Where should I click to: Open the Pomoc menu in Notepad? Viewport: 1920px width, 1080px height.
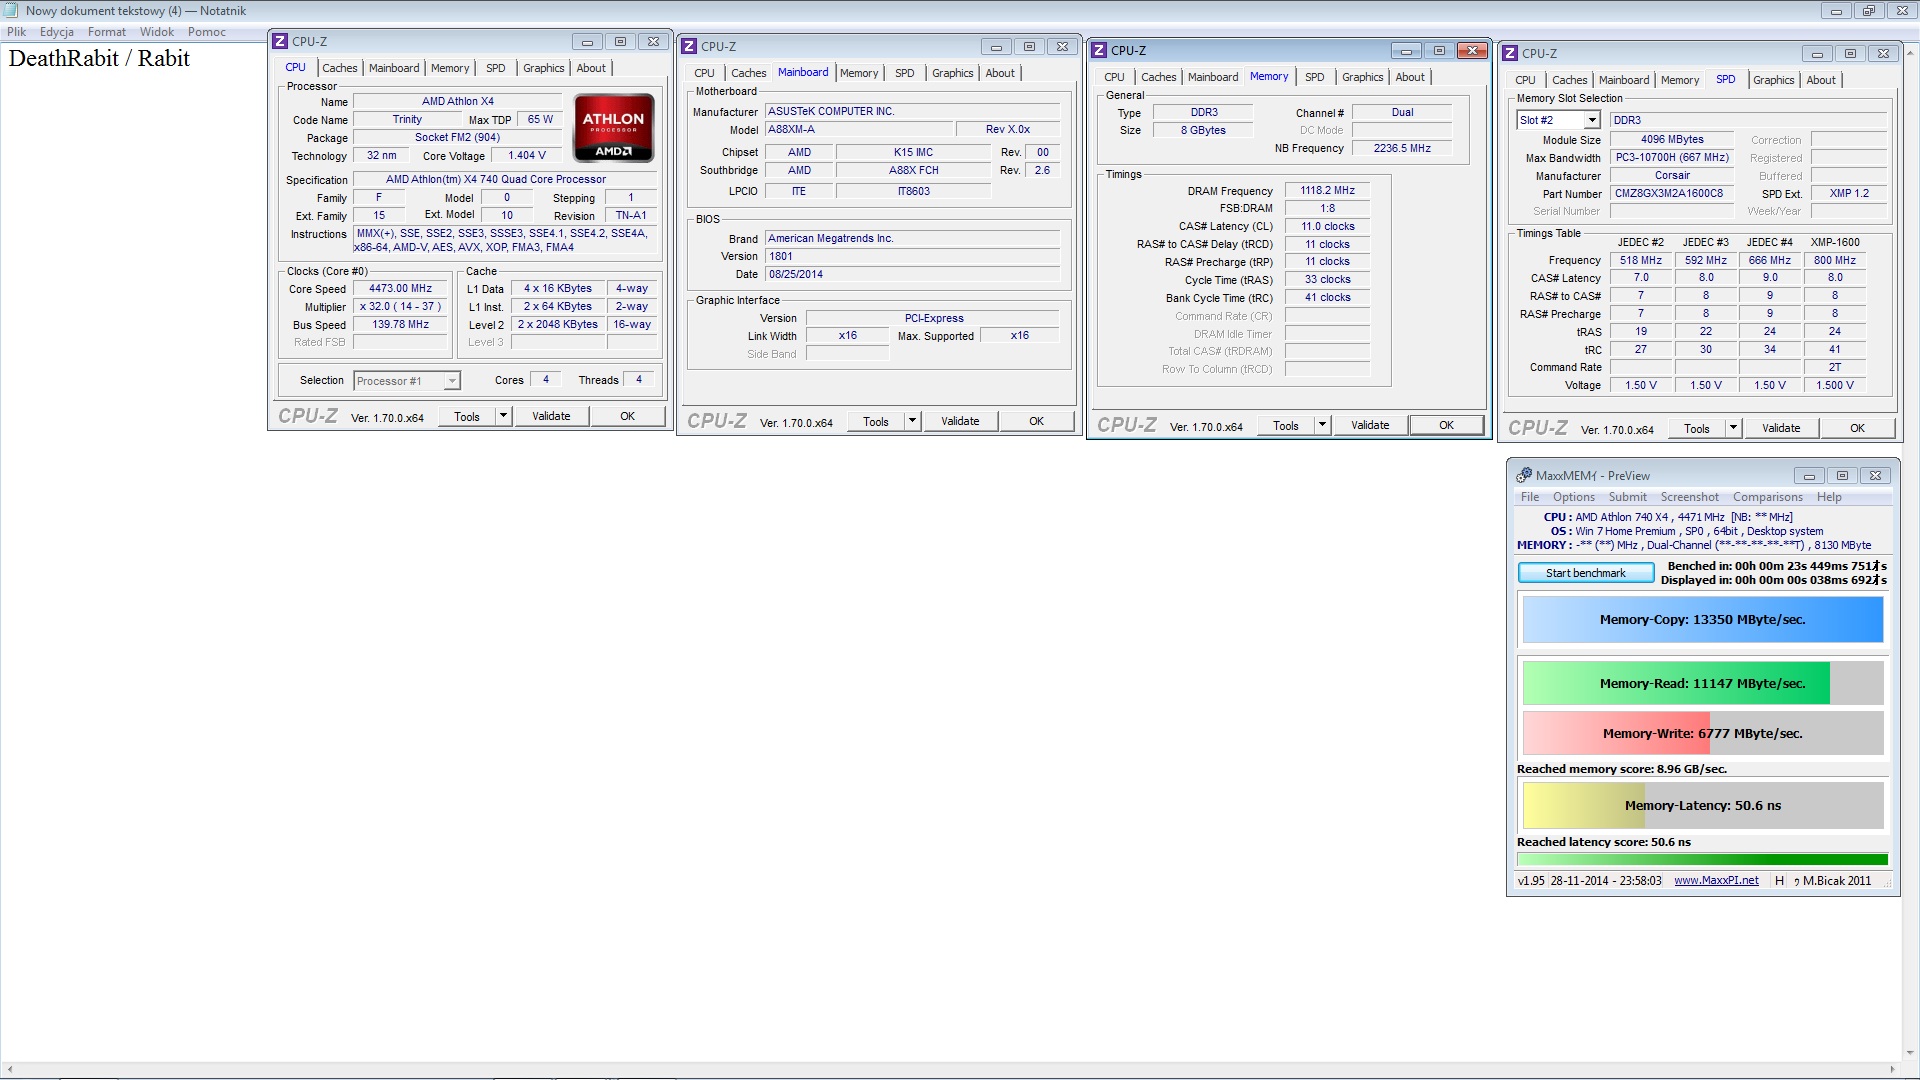click(207, 32)
